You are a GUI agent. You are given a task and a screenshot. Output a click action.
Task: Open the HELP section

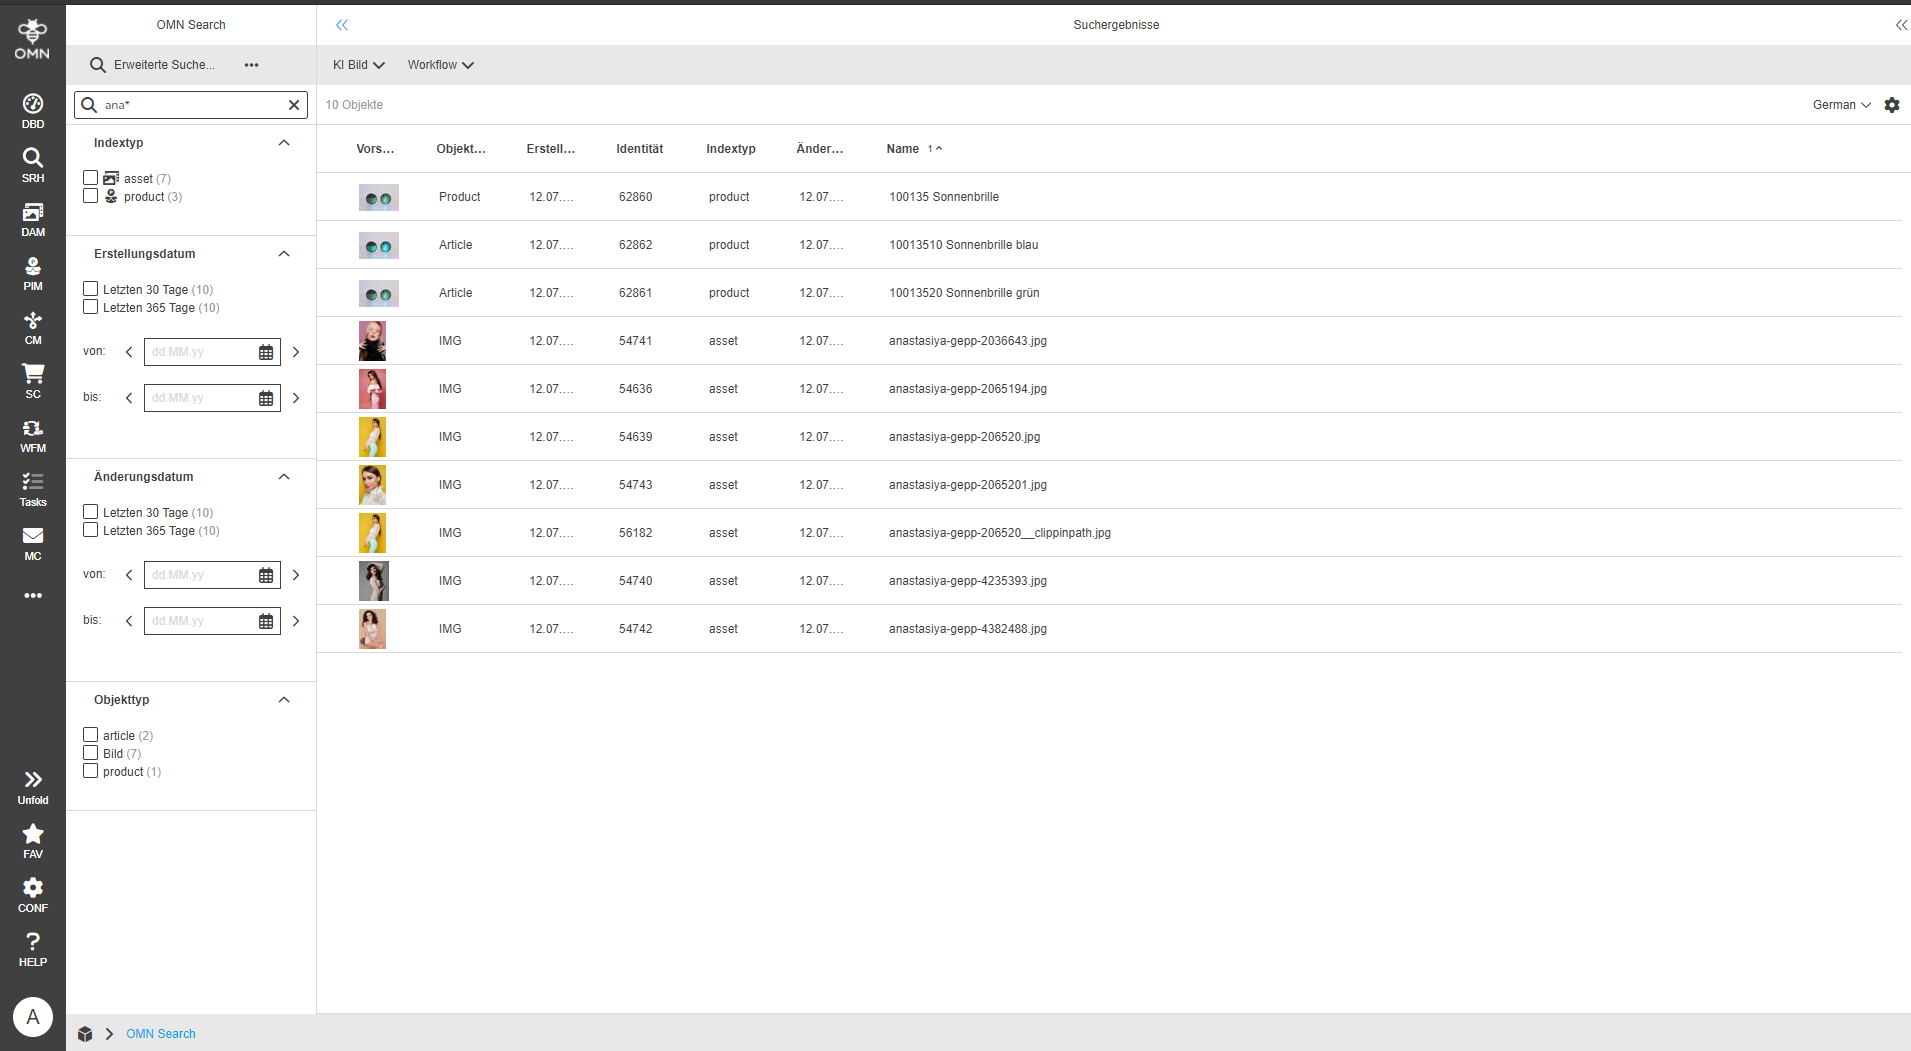pyautogui.click(x=32, y=946)
